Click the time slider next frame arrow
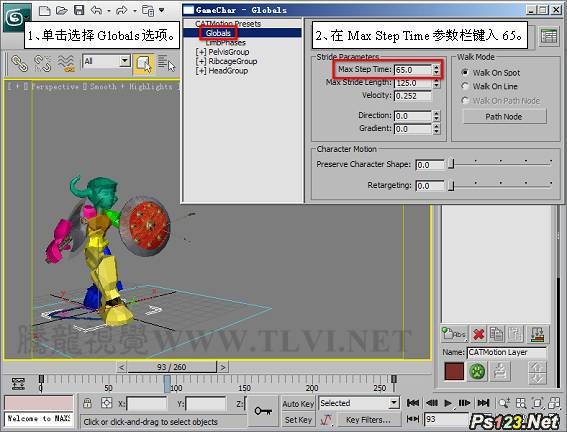 coord(223,367)
